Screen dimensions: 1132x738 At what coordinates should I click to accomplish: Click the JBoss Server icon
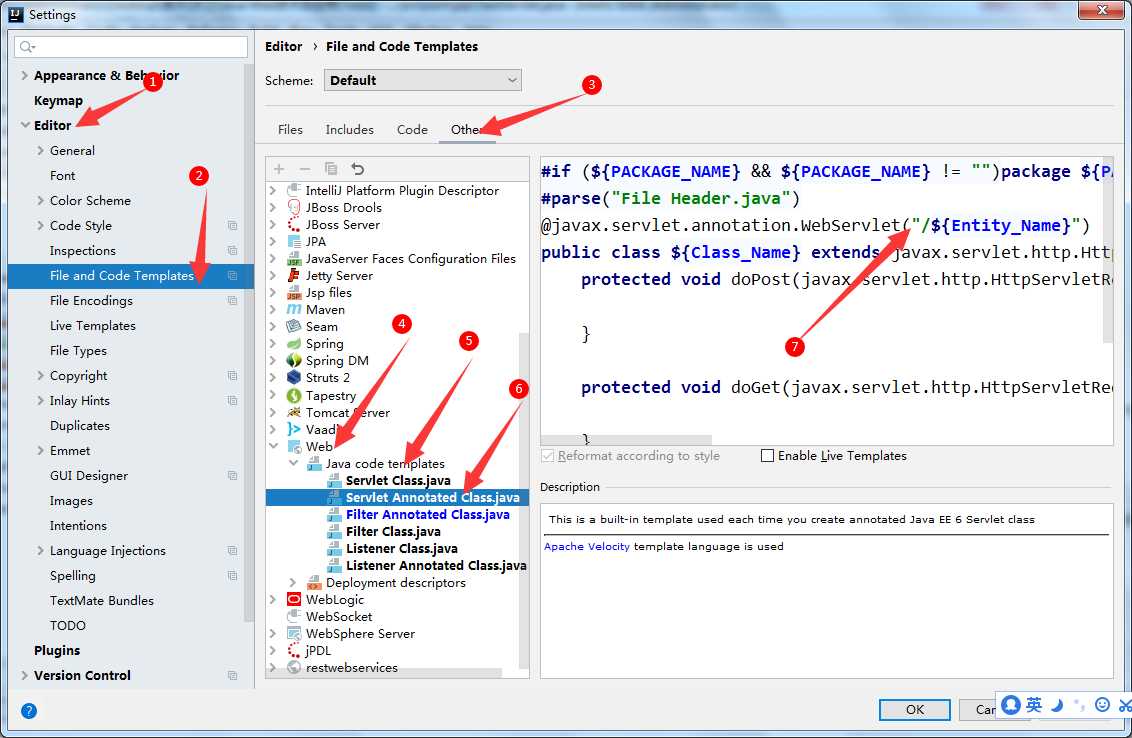[294, 225]
